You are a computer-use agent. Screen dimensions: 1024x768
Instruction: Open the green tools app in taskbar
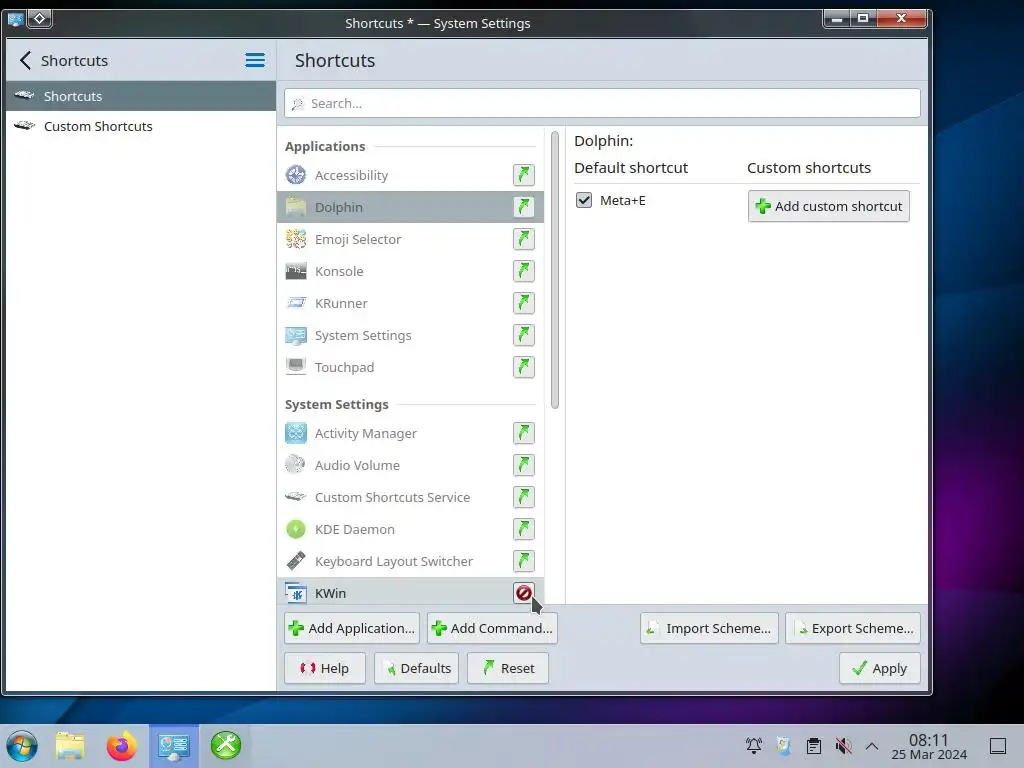pos(226,745)
